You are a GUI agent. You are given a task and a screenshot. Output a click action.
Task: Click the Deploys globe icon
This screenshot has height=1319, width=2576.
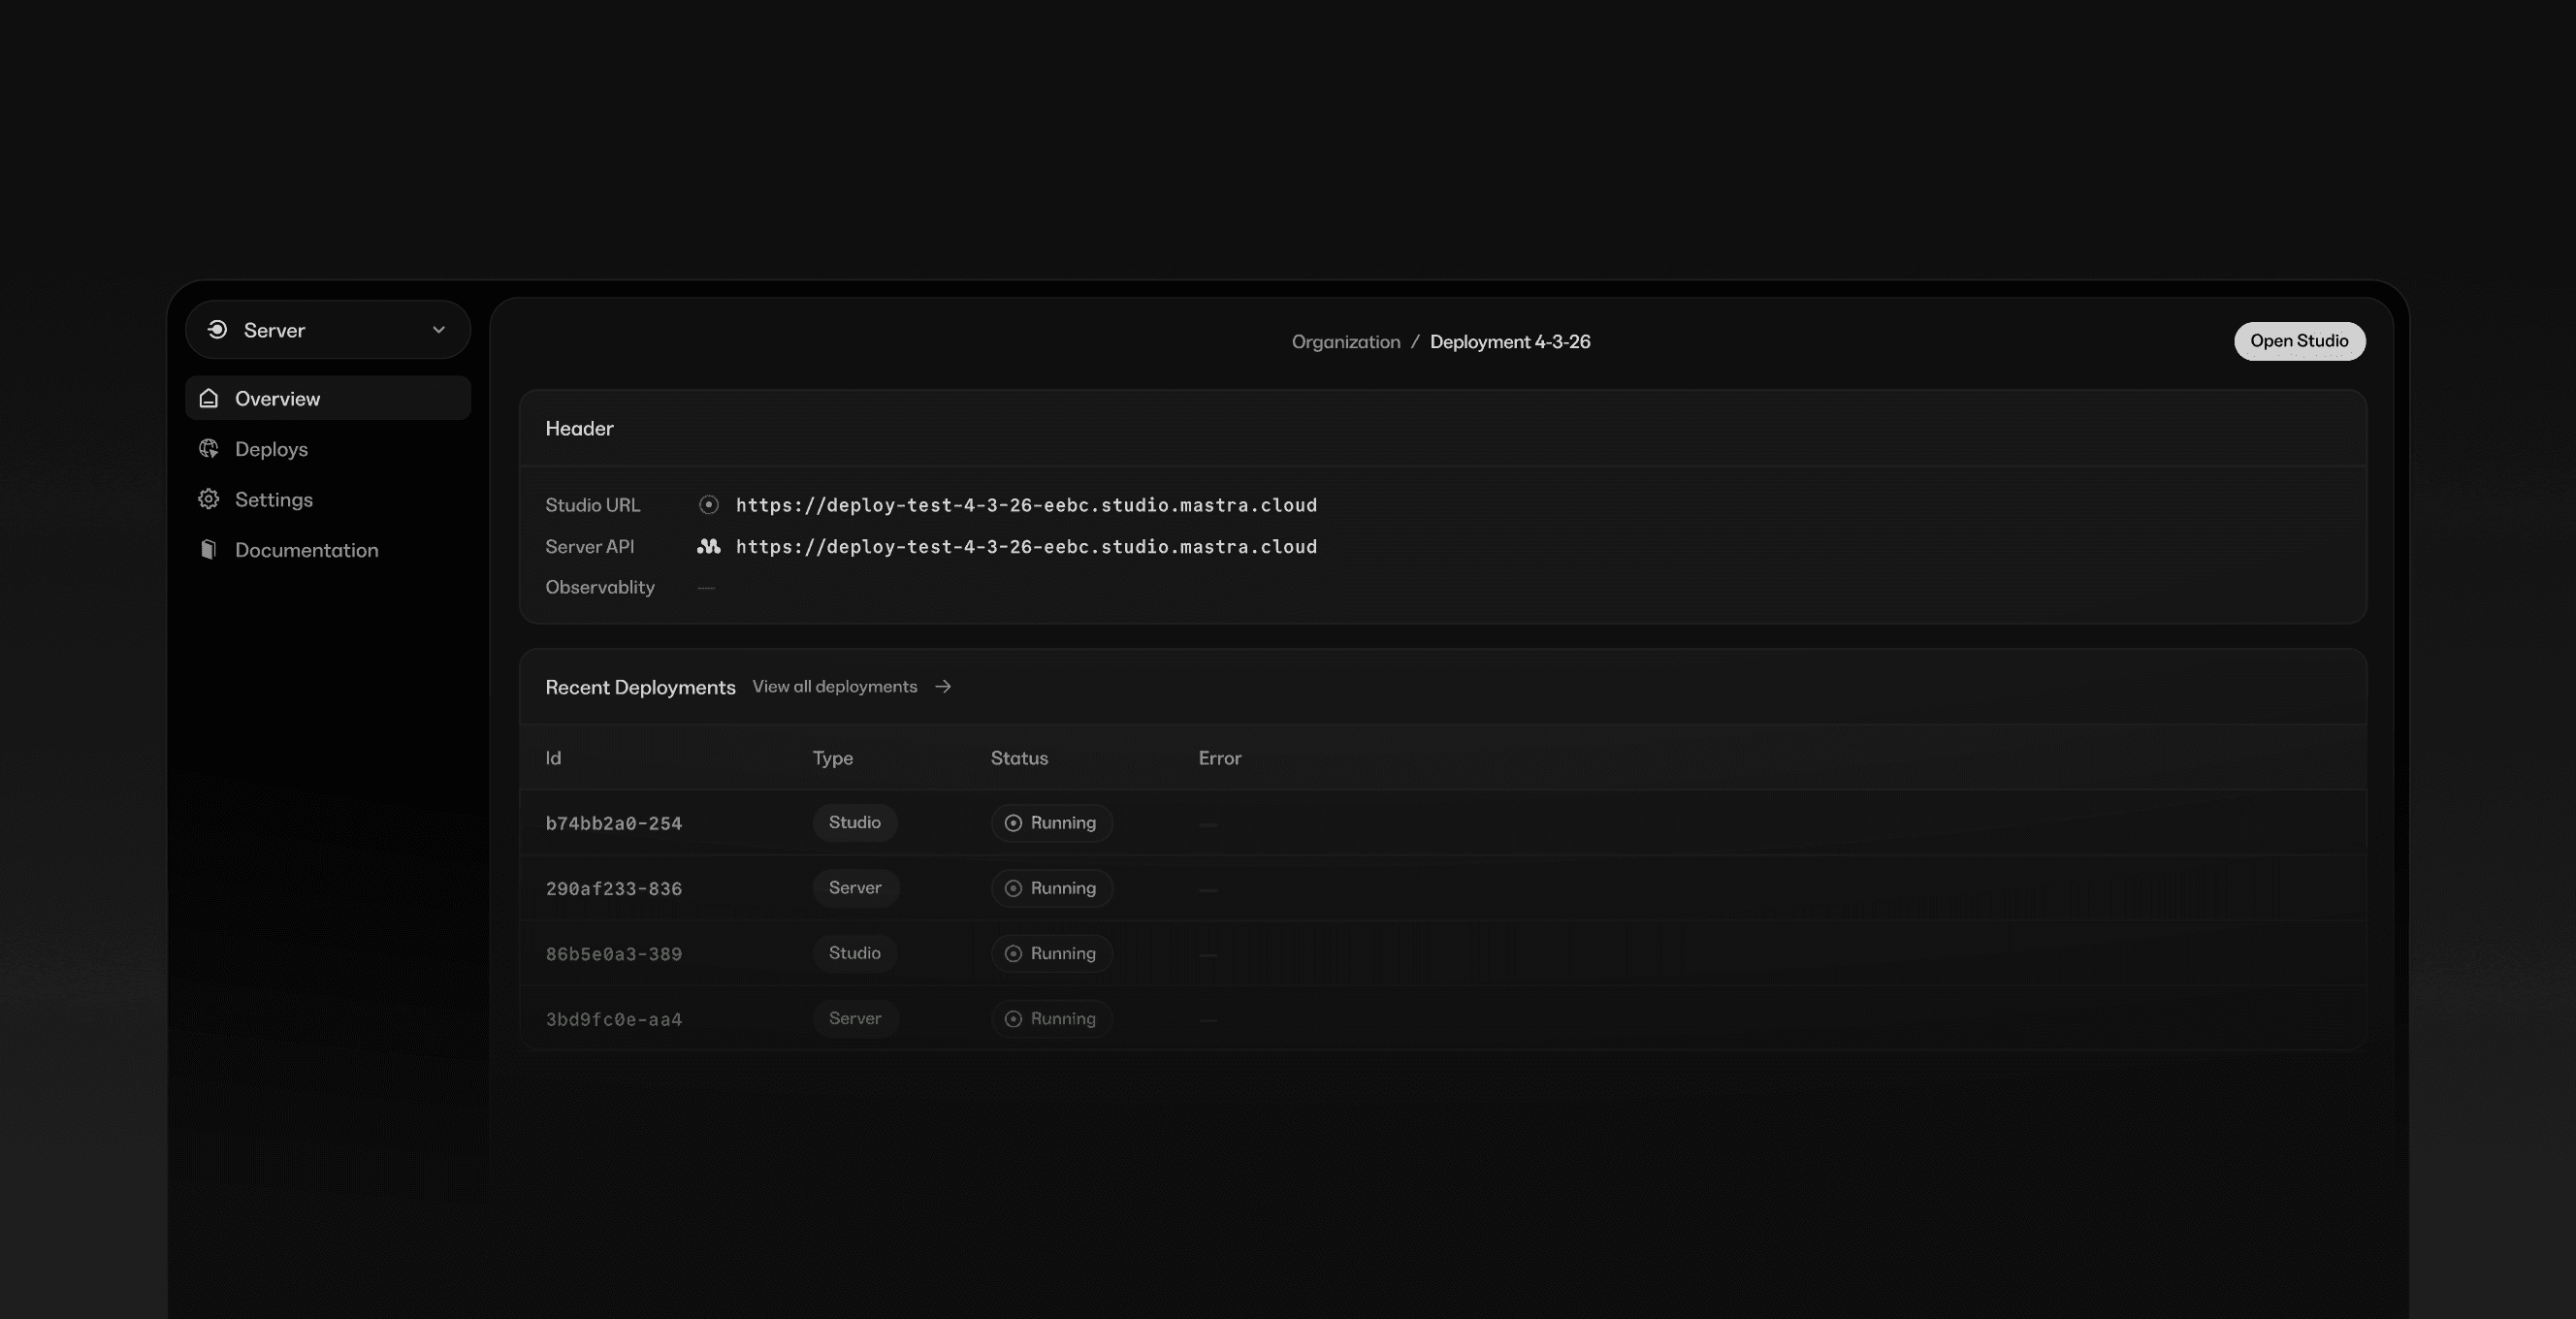pos(209,449)
